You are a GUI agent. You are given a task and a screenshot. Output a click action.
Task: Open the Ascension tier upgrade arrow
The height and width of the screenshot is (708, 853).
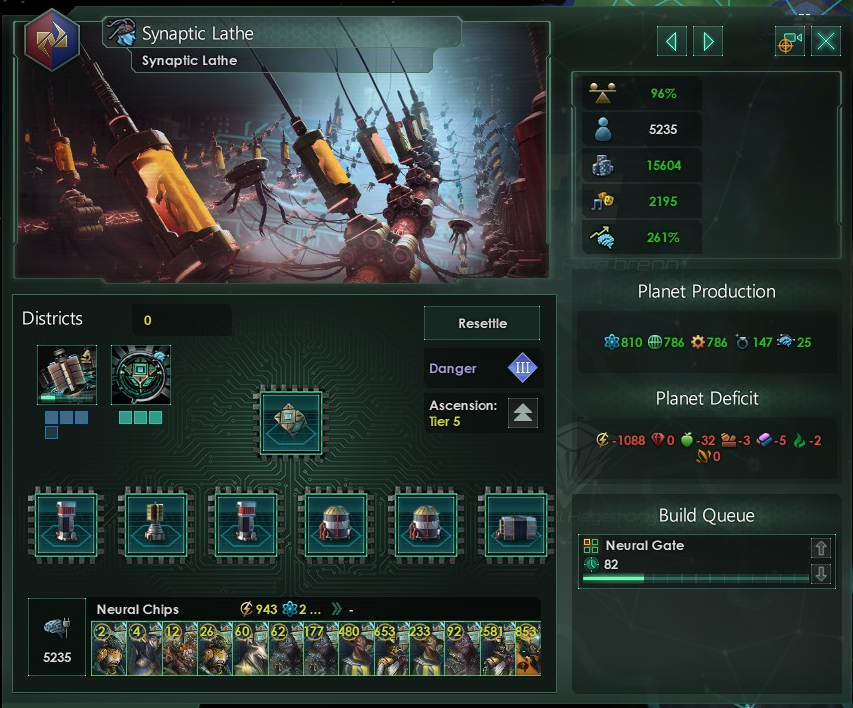click(x=522, y=413)
